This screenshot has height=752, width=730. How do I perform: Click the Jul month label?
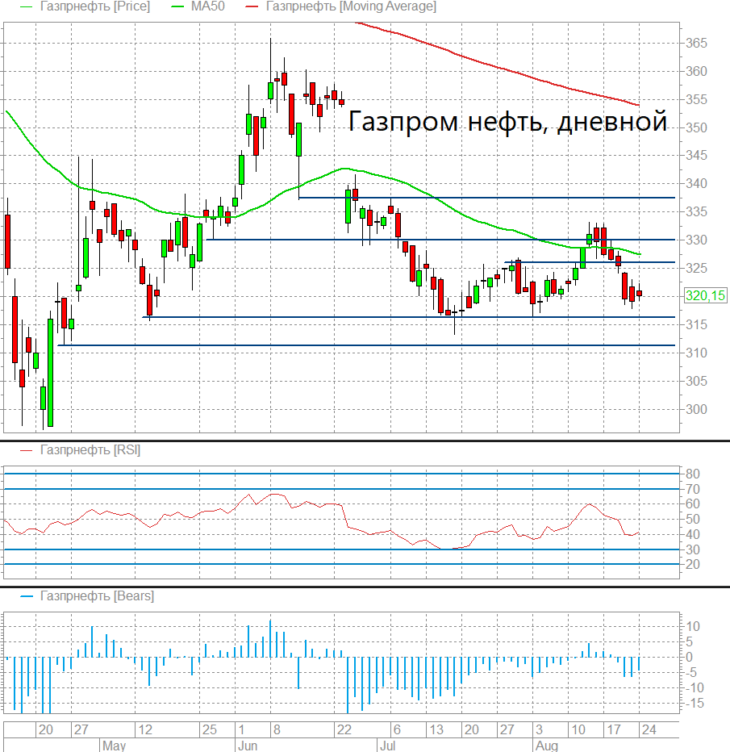[x=387, y=746]
